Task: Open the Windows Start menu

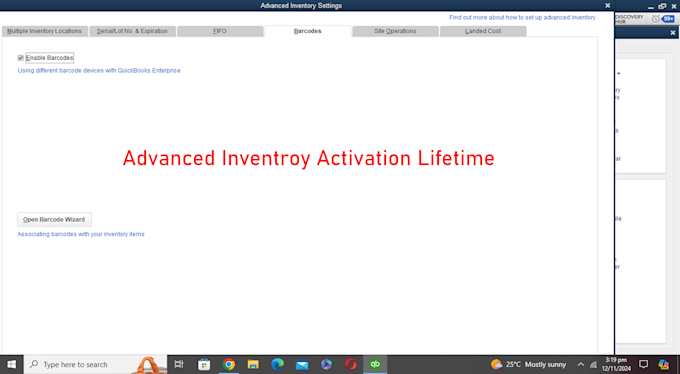Action: click(11, 364)
